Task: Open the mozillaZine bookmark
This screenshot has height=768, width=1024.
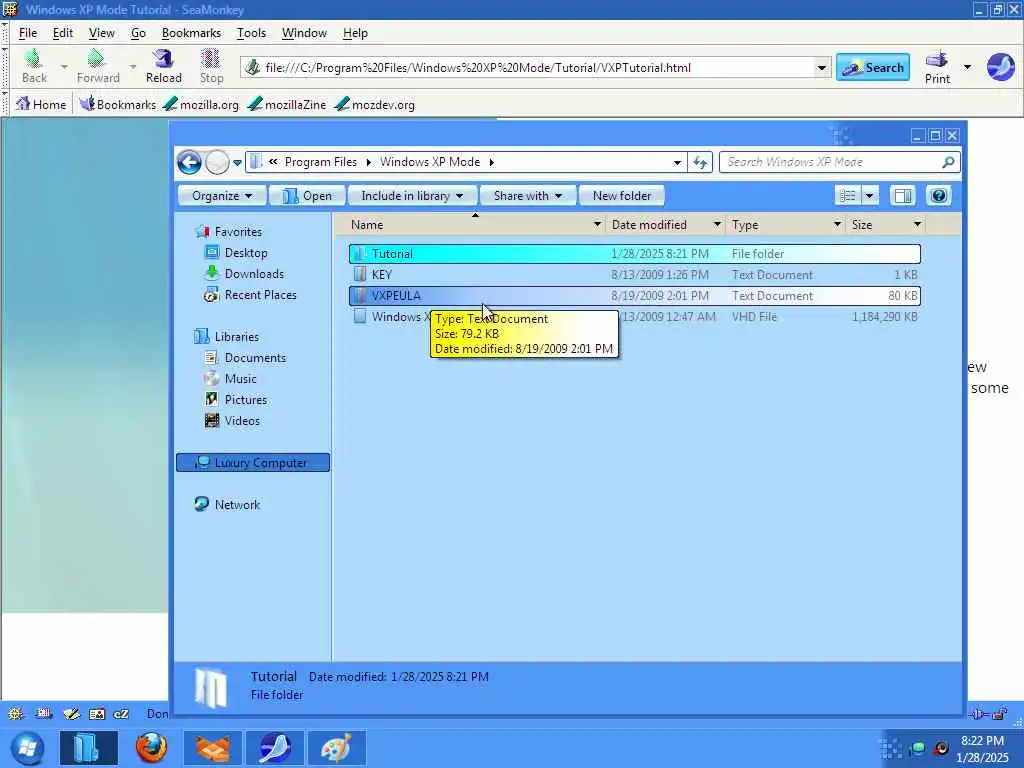Action: [287, 104]
